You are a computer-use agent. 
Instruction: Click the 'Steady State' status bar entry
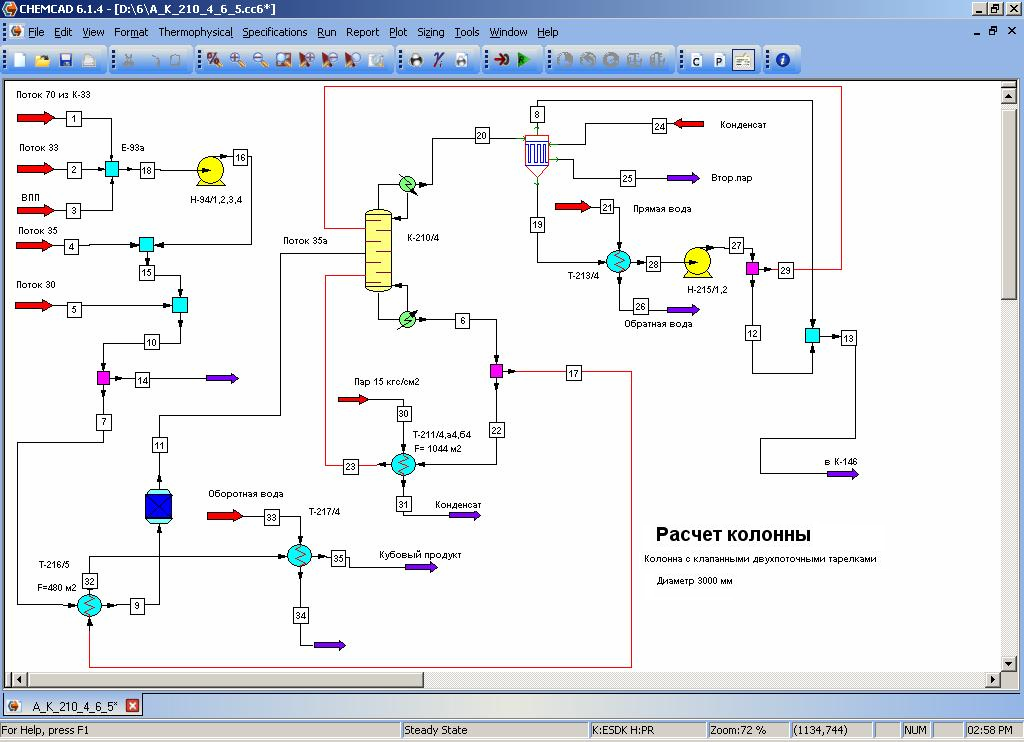pos(436,730)
